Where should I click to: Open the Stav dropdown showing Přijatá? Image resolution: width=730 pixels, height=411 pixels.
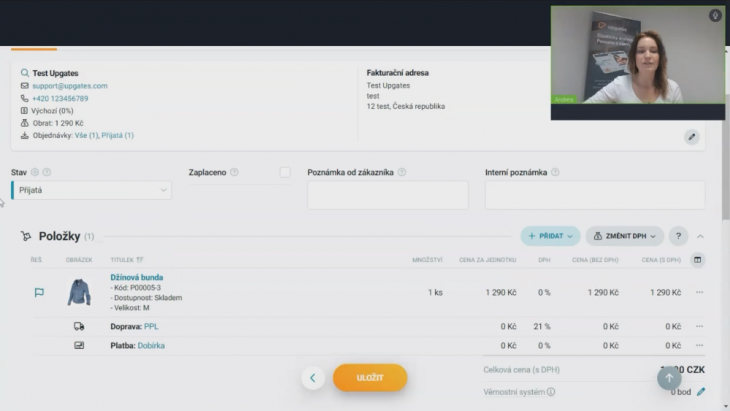tap(92, 190)
